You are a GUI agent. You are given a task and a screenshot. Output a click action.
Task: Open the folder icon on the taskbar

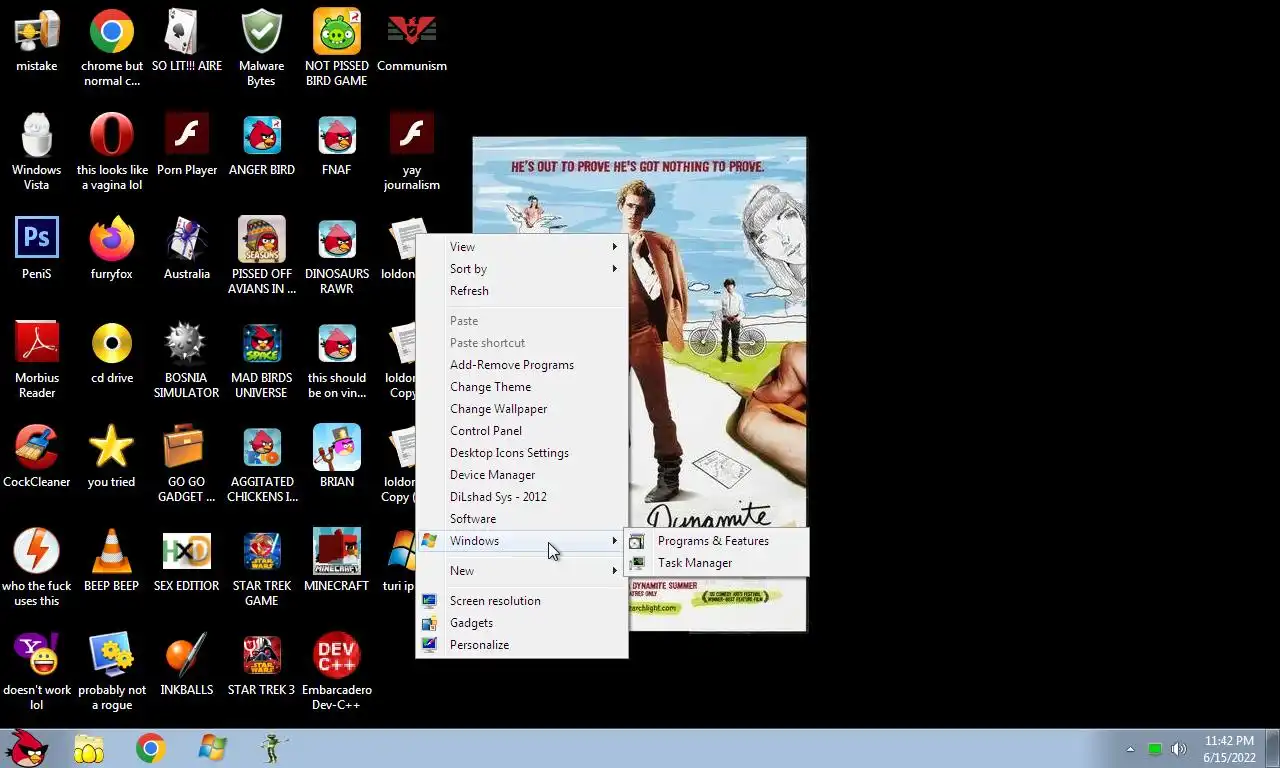pyautogui.click(x=89, y=748)
